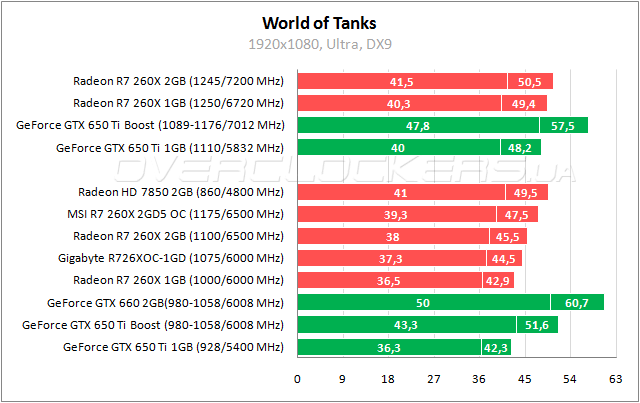Click the 50,5 bar value
Viewport: 640px width, 403px height.
click(x=529, y=82)
